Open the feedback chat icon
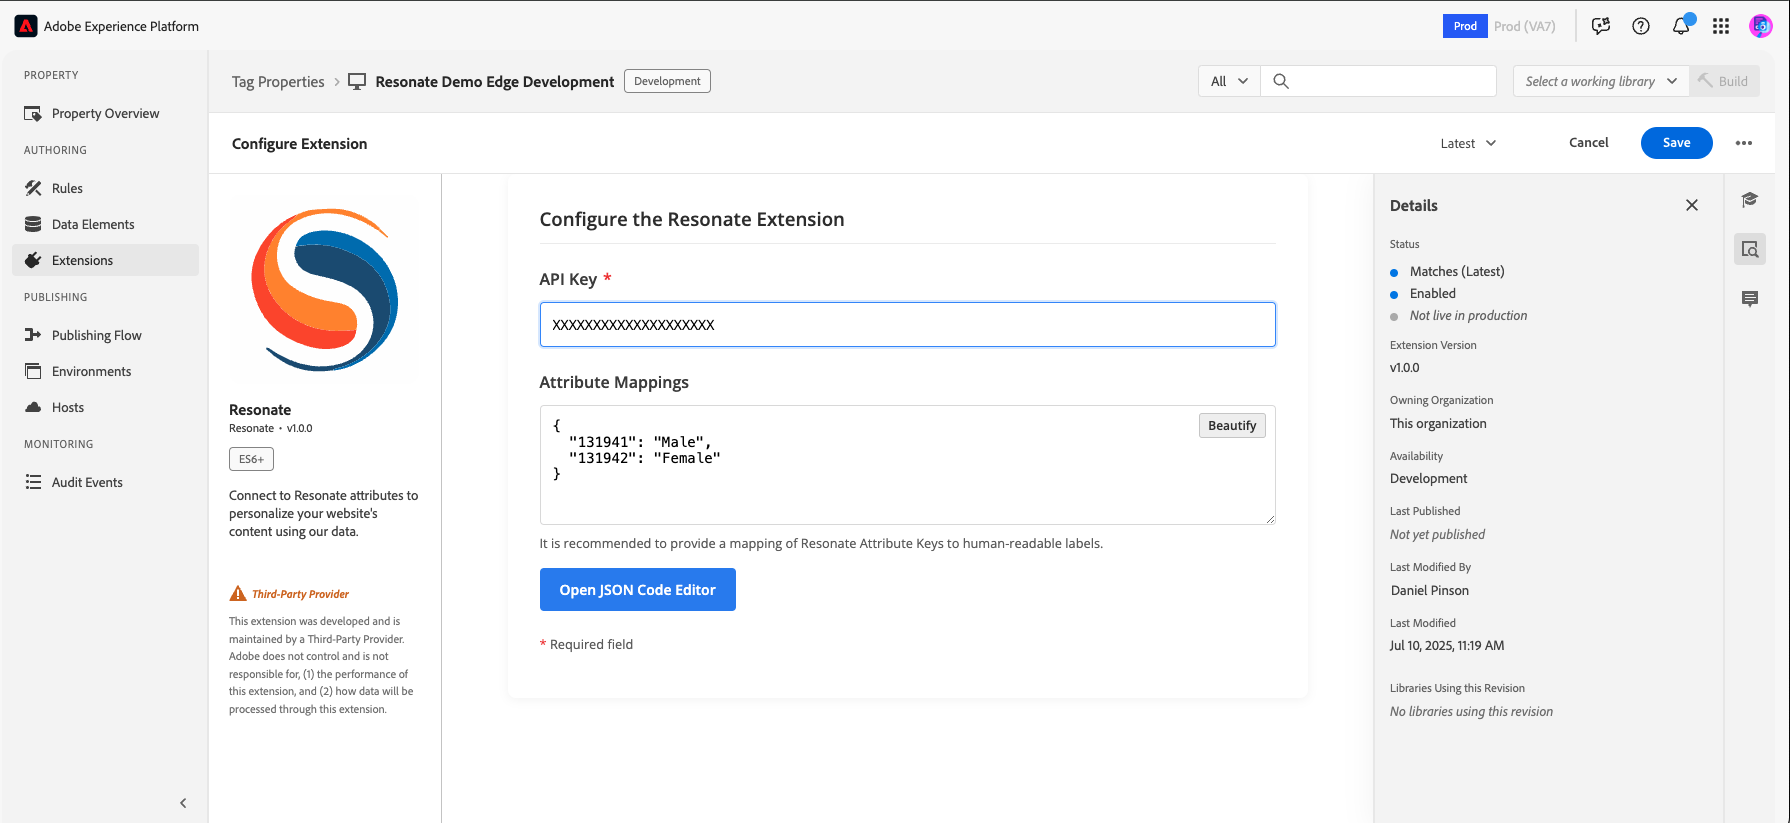Viewport: 1790px width, 823px height. point(1601,26)
